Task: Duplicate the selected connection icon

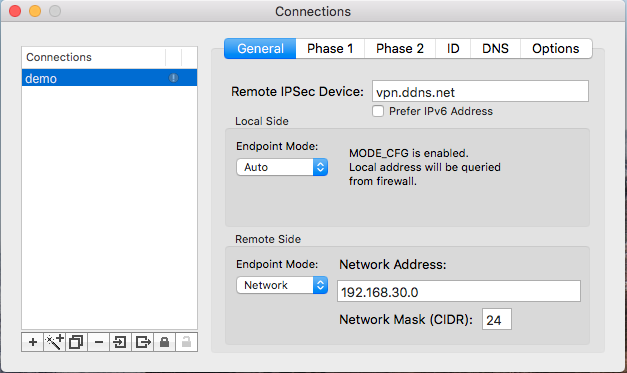Action: point(76,342)
